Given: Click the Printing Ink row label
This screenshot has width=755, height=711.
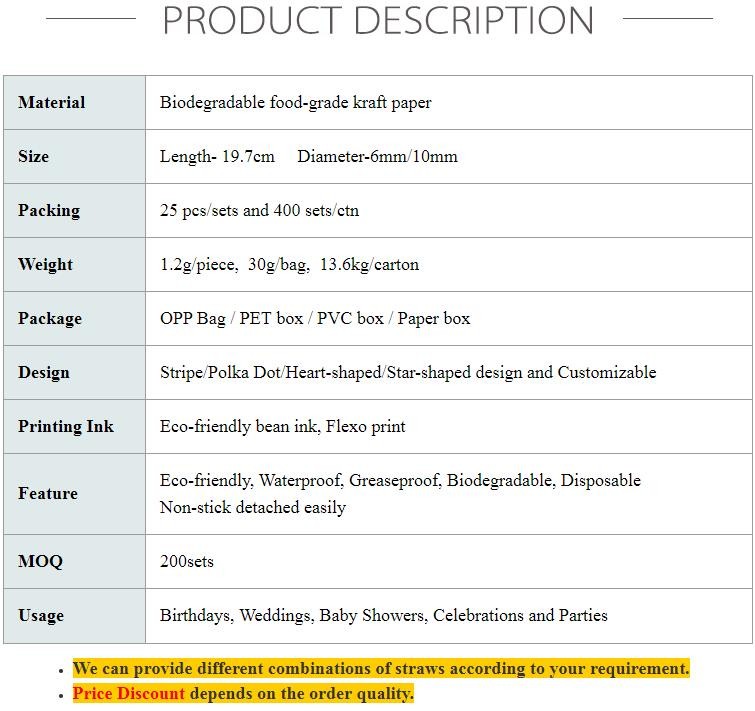Looking at the screenshot, I should tap(66, 426).
